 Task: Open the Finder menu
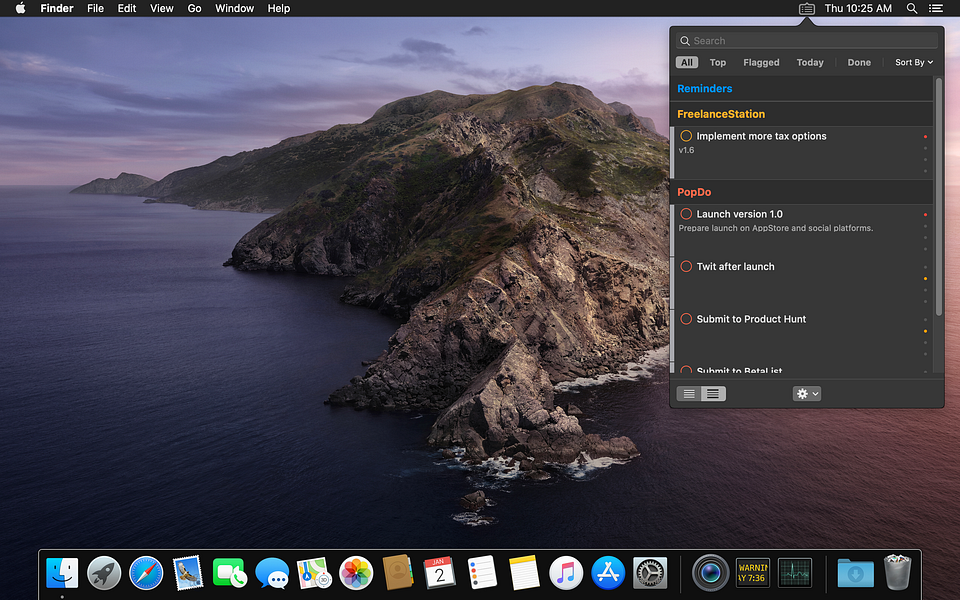[x=57, y=8]
